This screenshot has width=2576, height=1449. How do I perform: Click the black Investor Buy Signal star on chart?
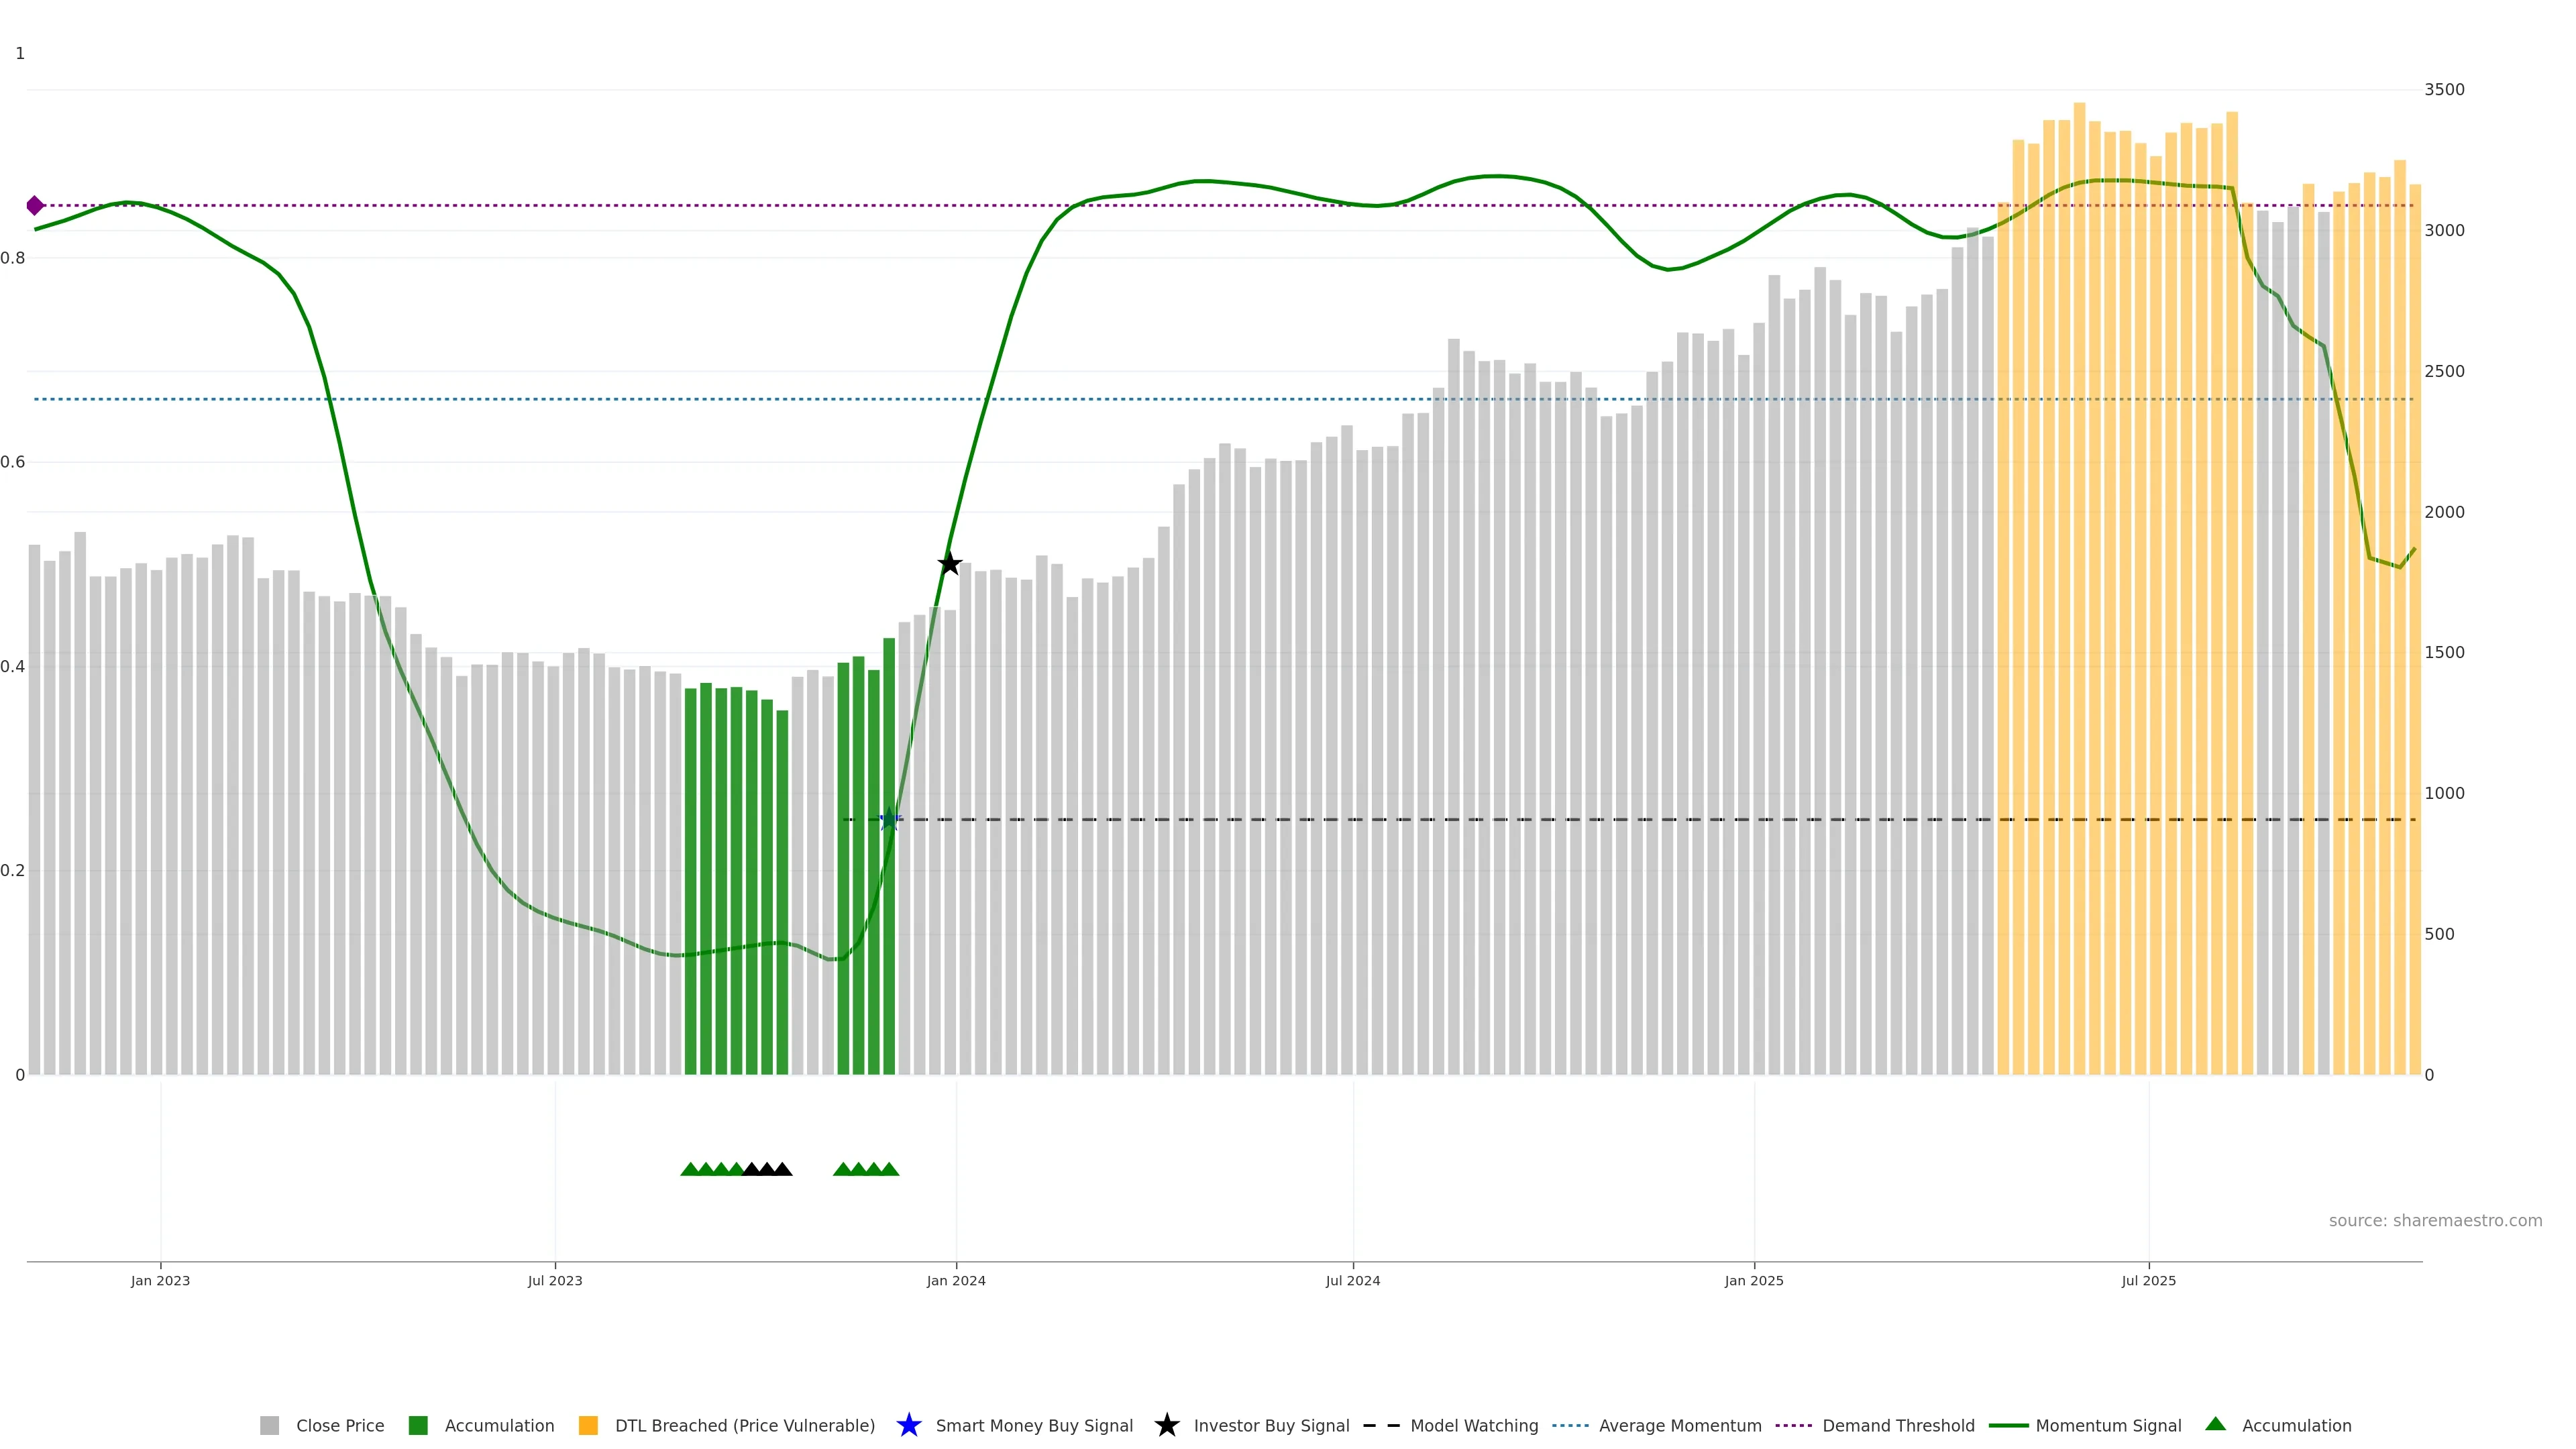tap(949, 564)
